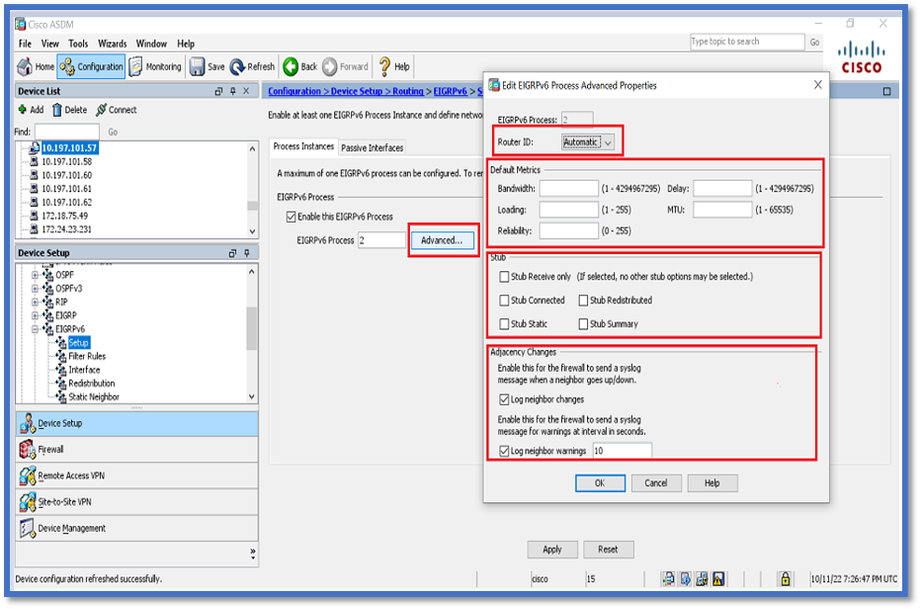This screenshot has height=611, width=921.
Task: Check Stub Static option
Action: 504,324
